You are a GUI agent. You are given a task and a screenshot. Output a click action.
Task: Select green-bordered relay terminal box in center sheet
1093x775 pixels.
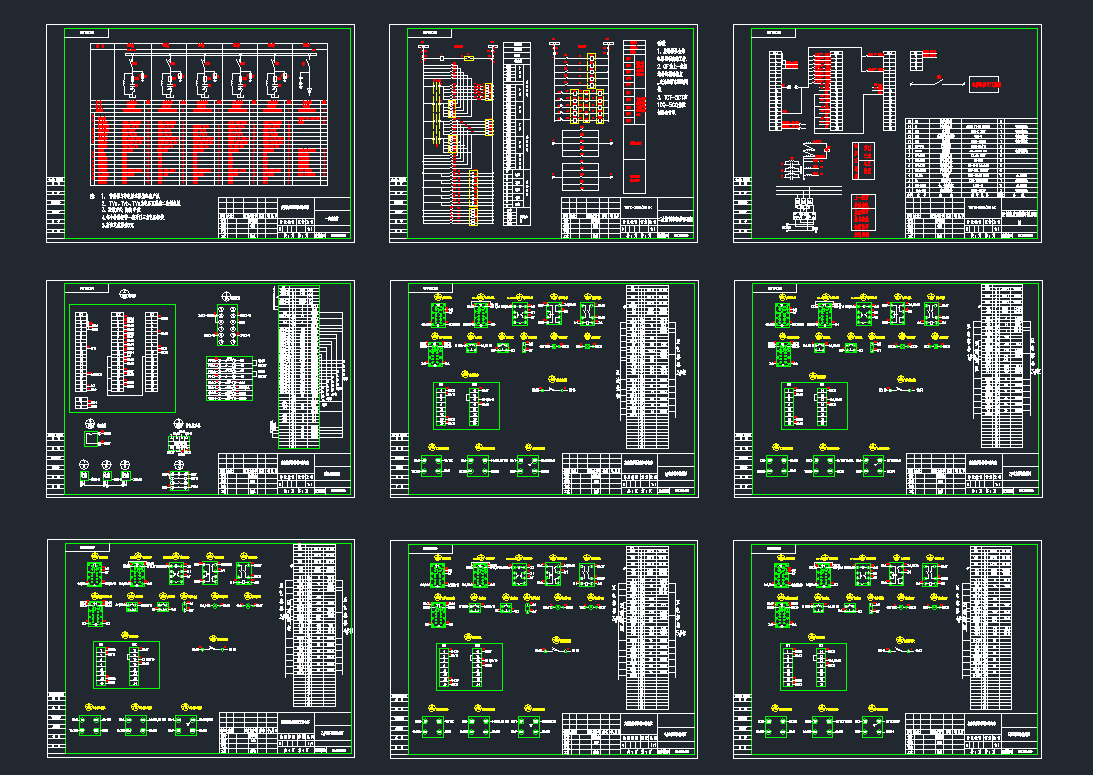[465, 404]
